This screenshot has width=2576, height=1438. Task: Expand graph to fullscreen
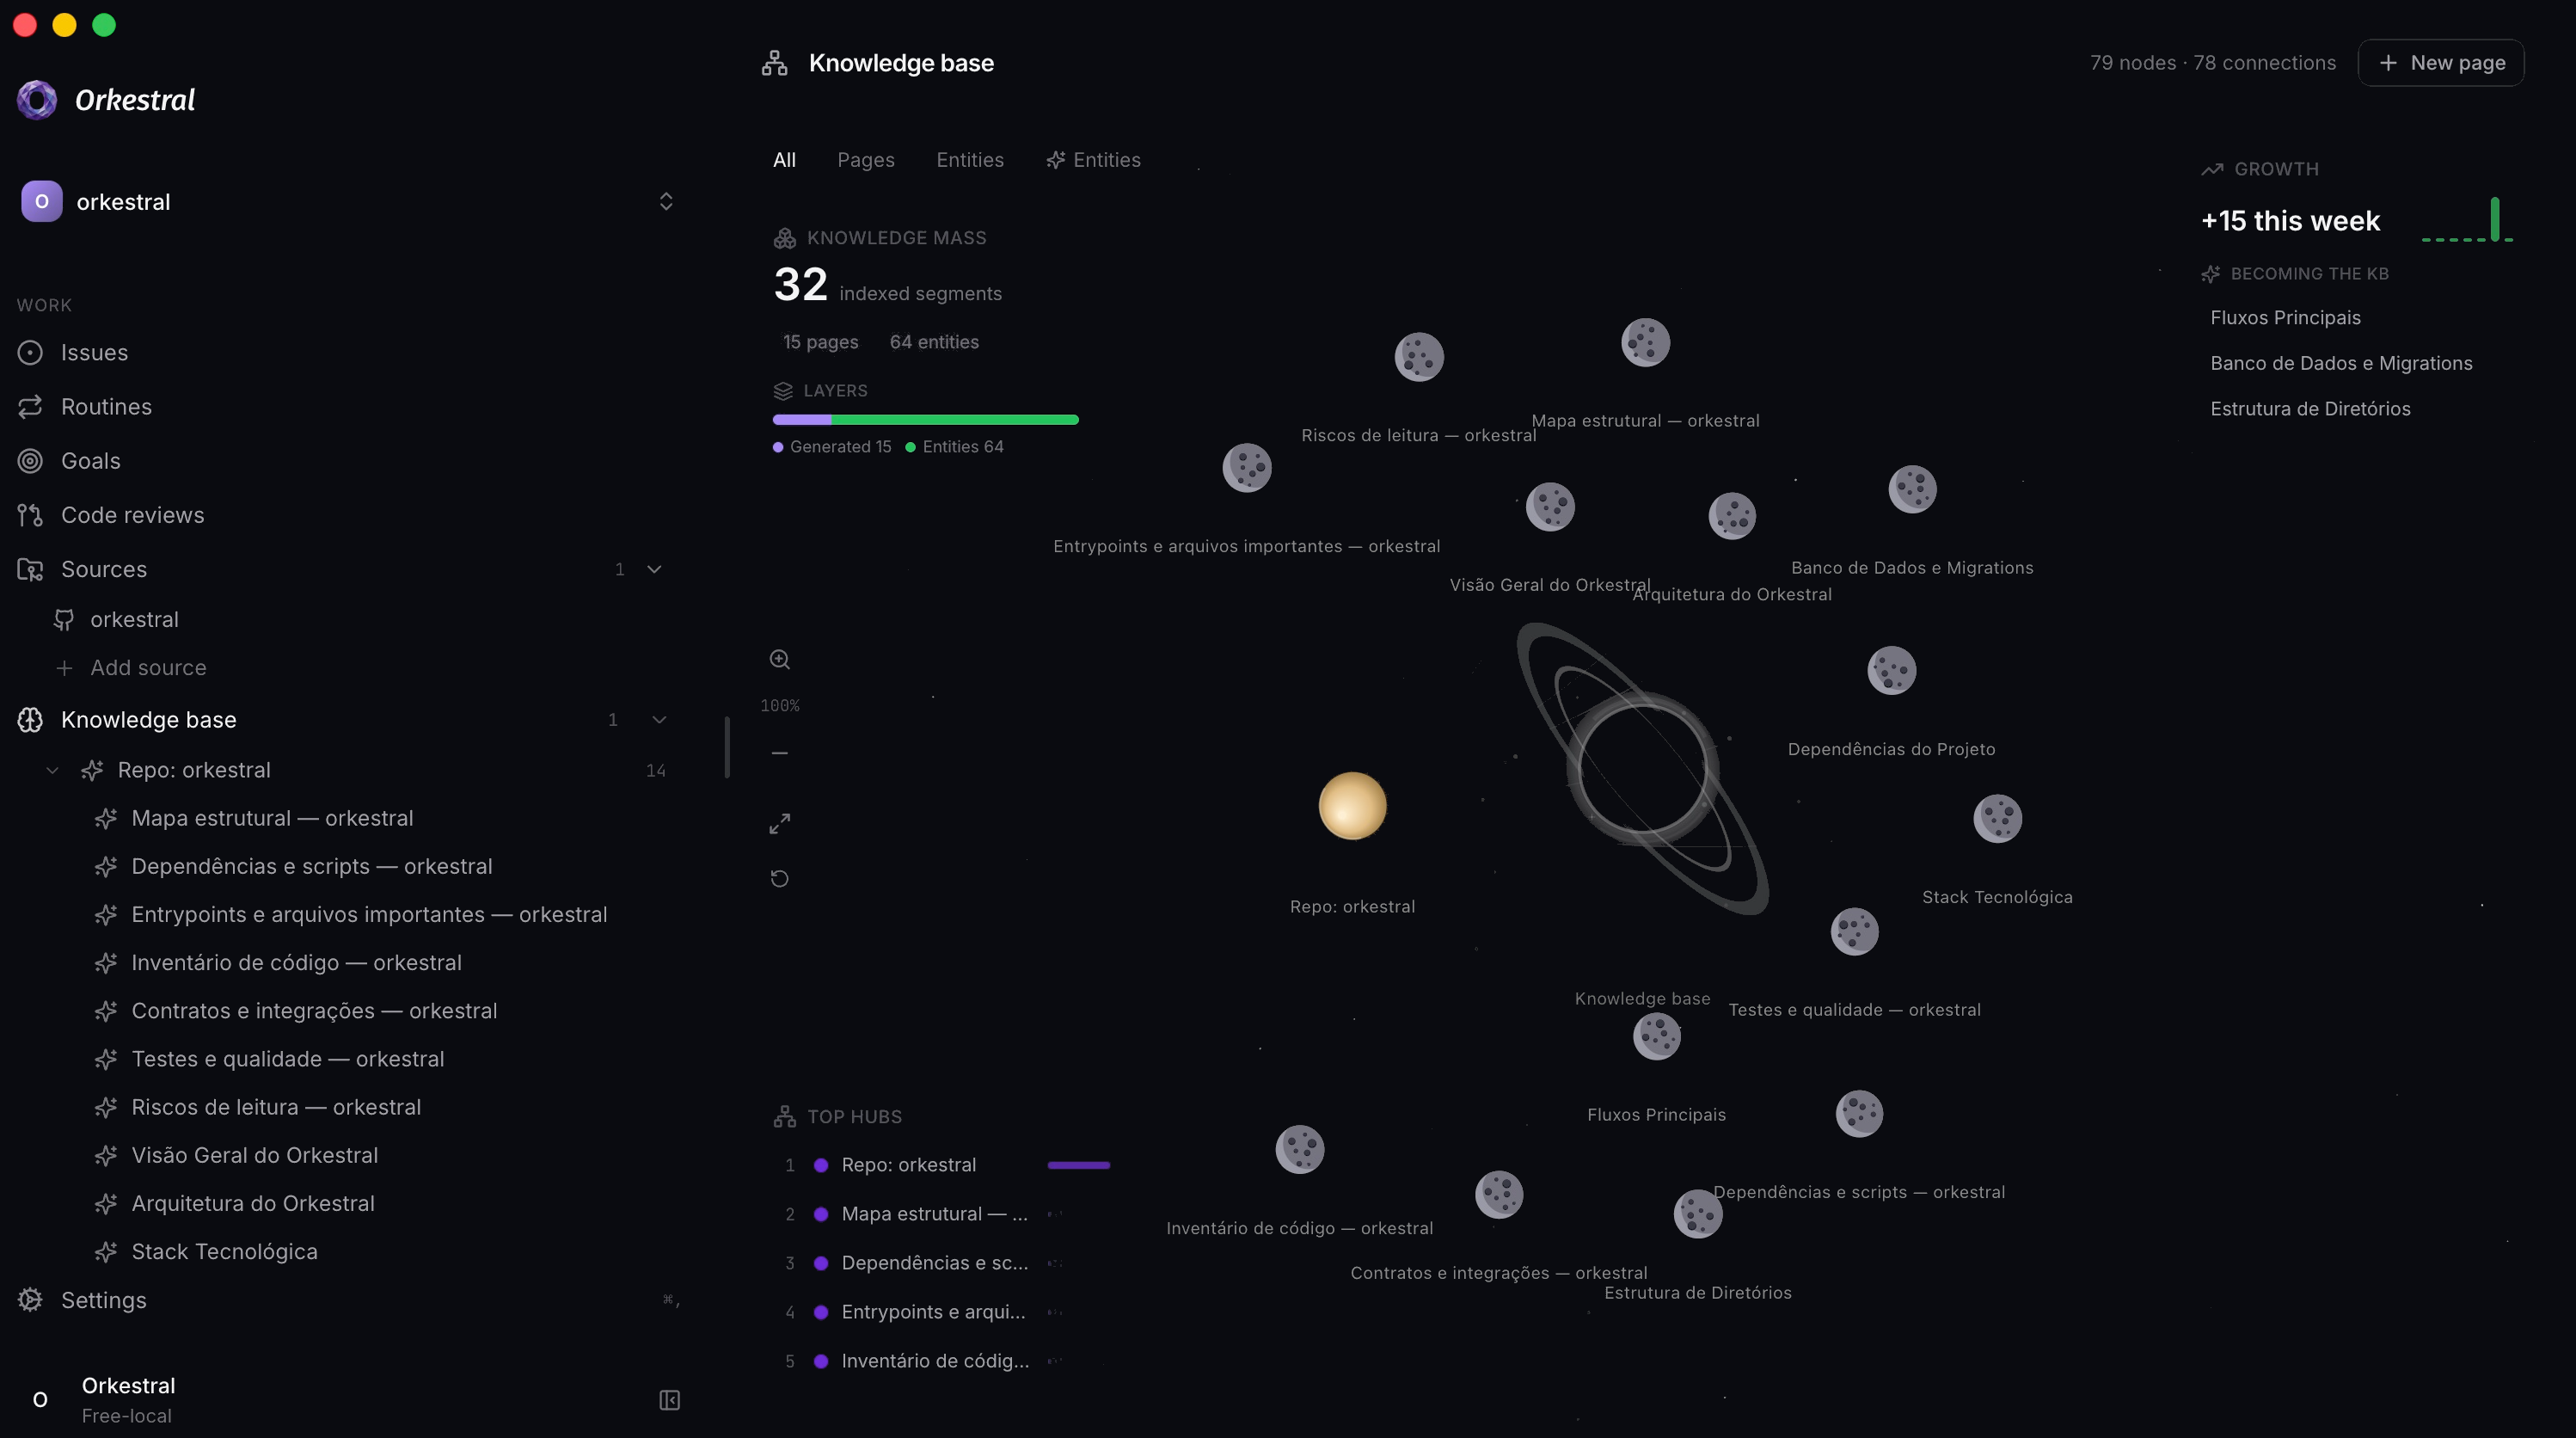[779, 823]
